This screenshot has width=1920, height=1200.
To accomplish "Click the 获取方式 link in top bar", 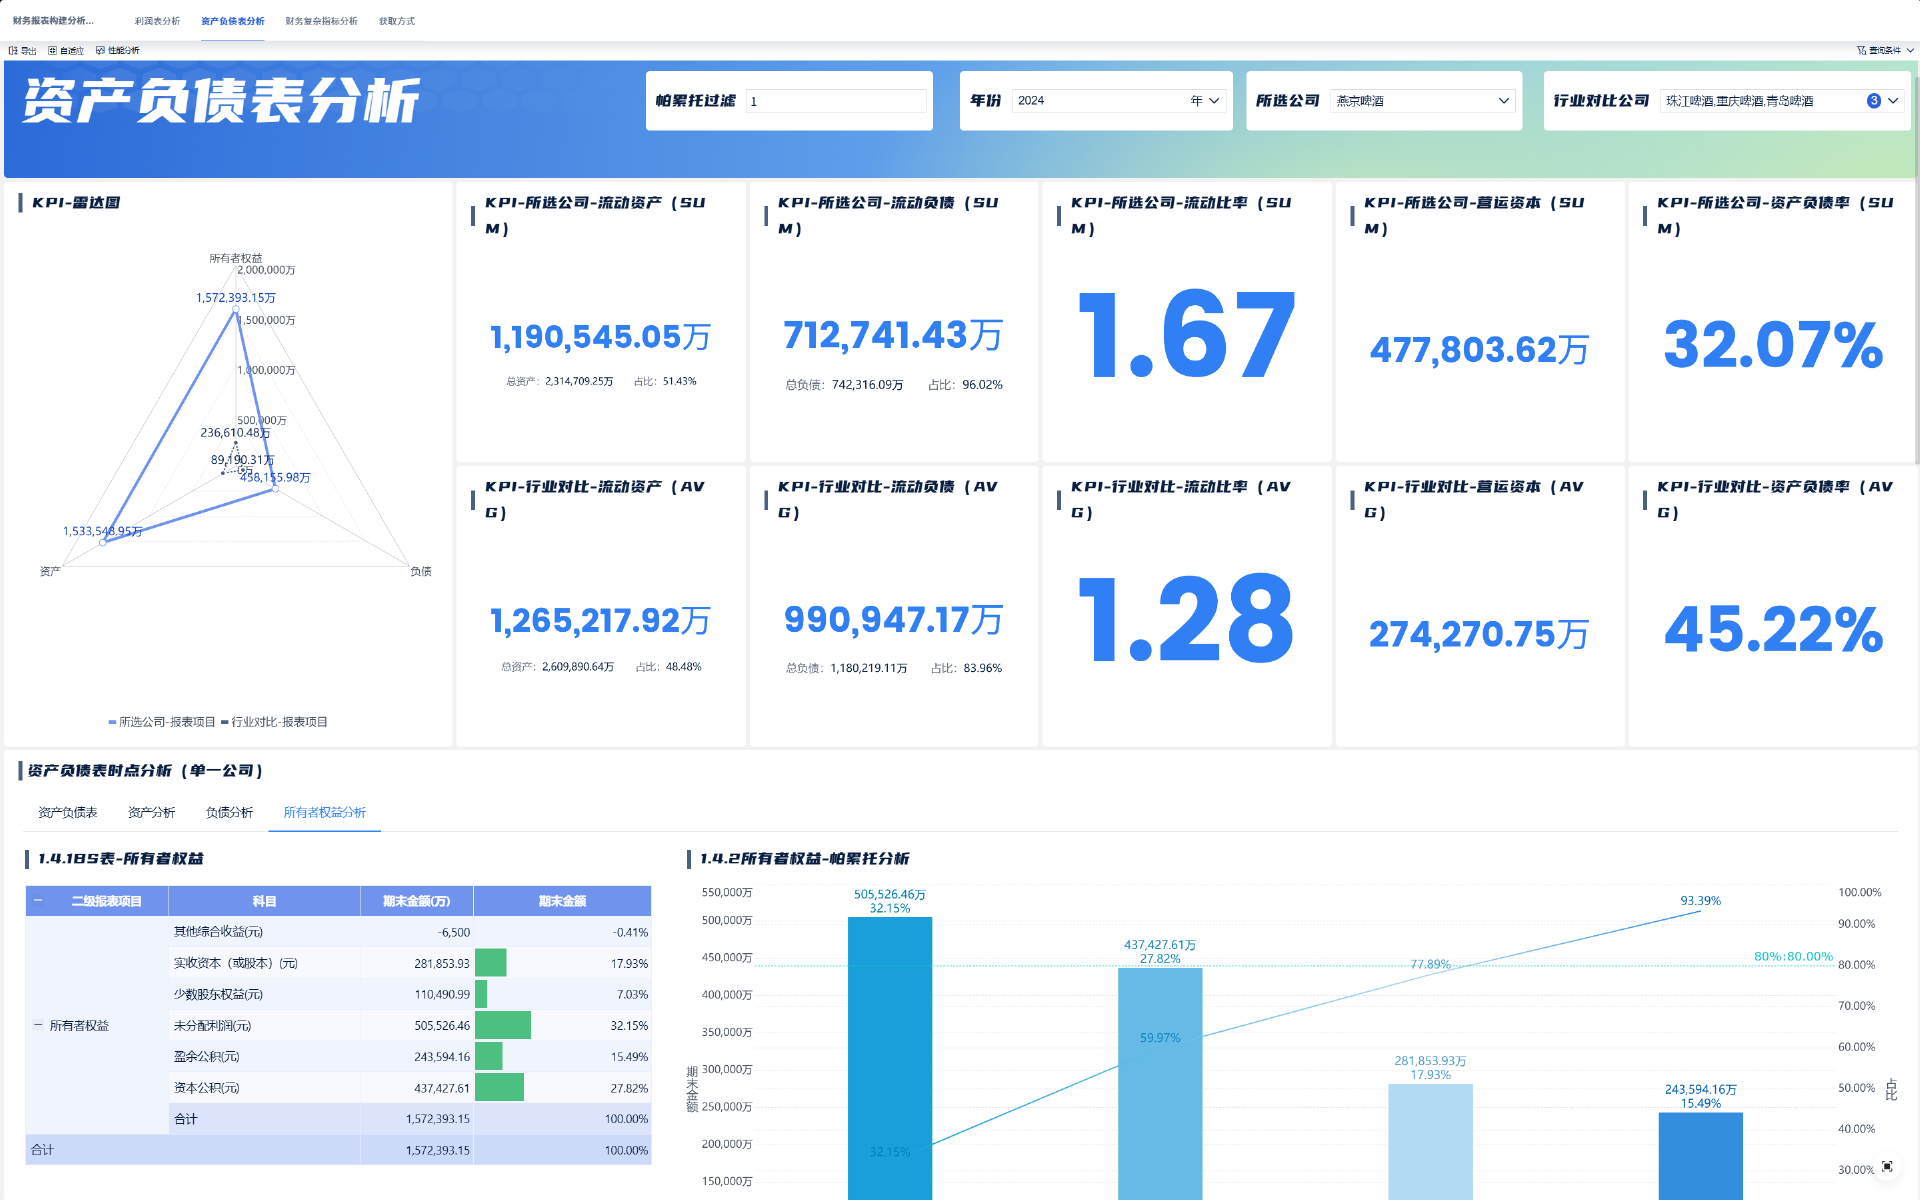I will click(396, 21).
